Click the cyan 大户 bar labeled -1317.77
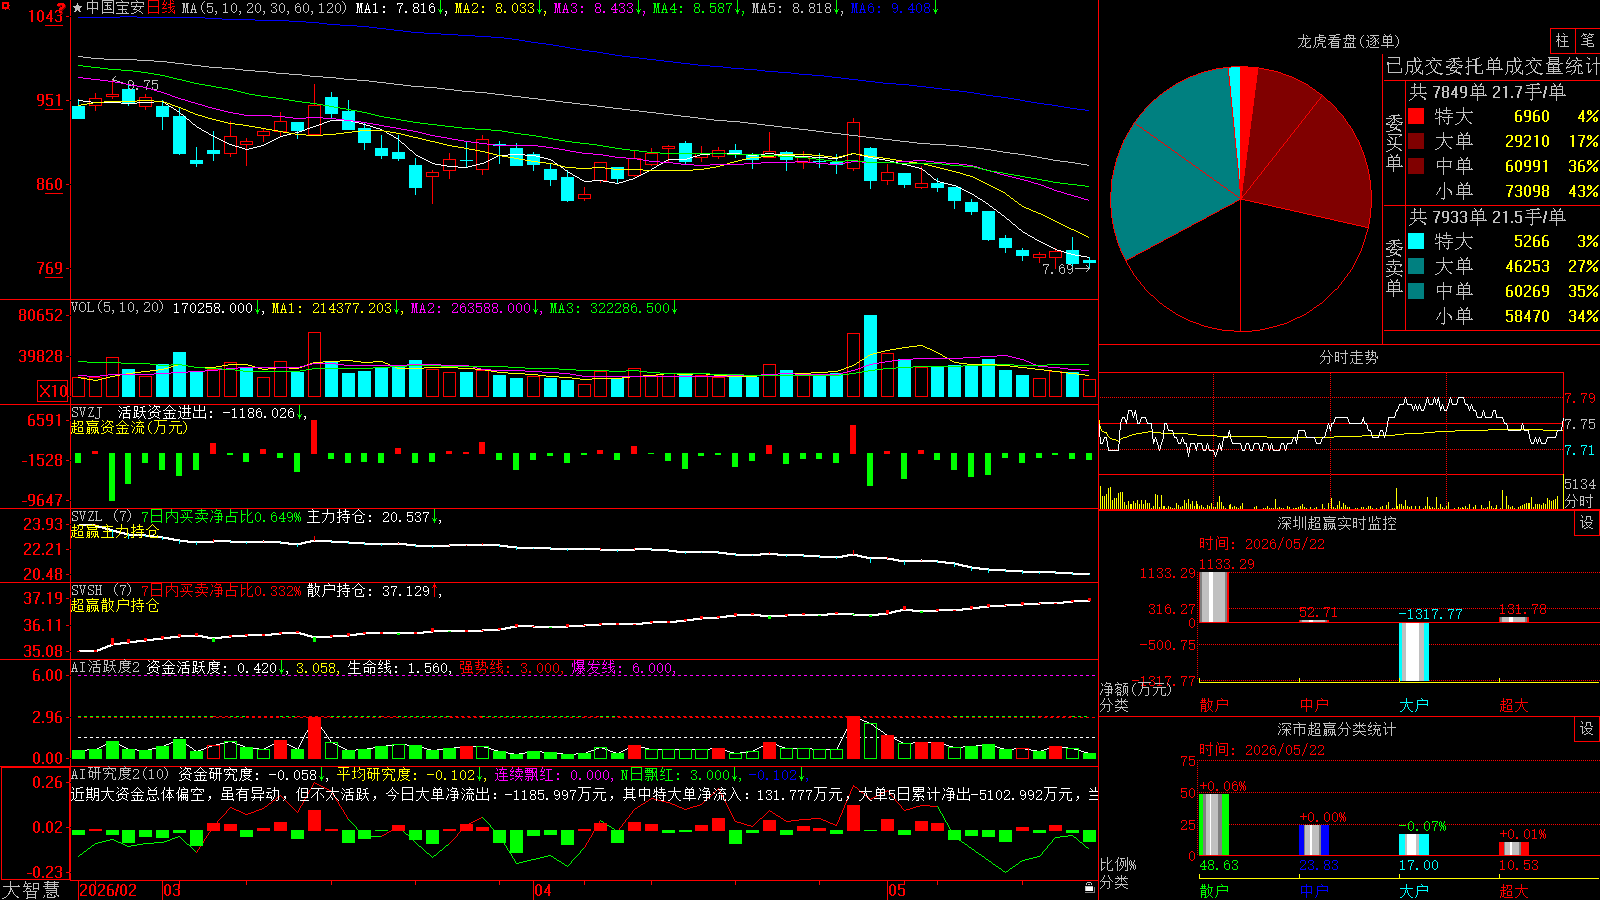The width and height of the screenshot is (1600, 900). (1414, 652)
